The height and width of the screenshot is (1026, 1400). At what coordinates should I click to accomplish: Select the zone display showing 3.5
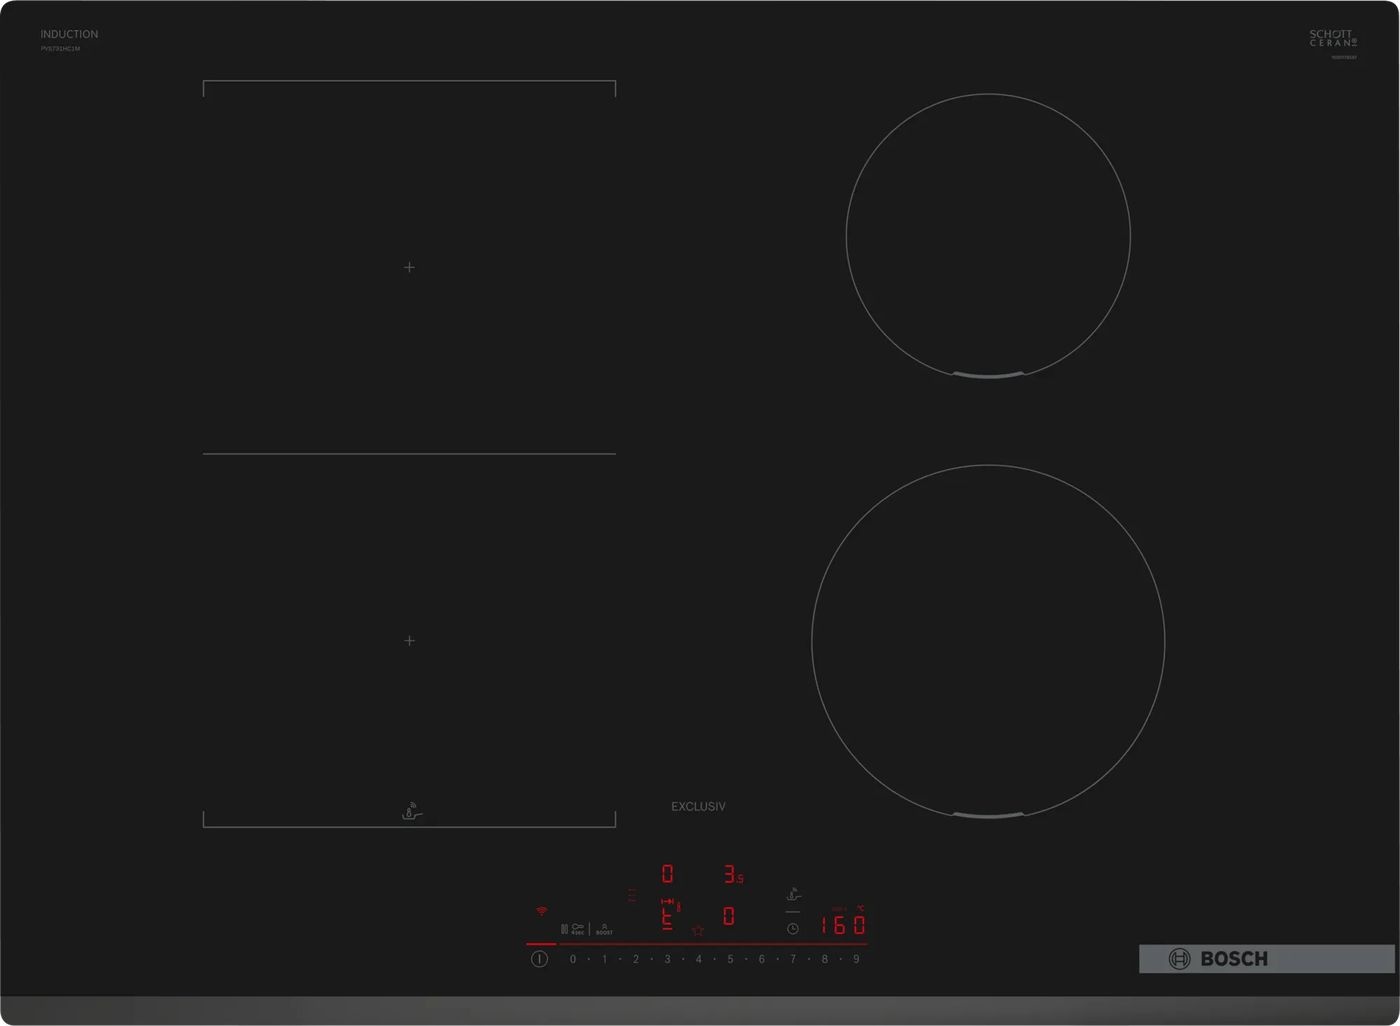(x=733, y=875)
